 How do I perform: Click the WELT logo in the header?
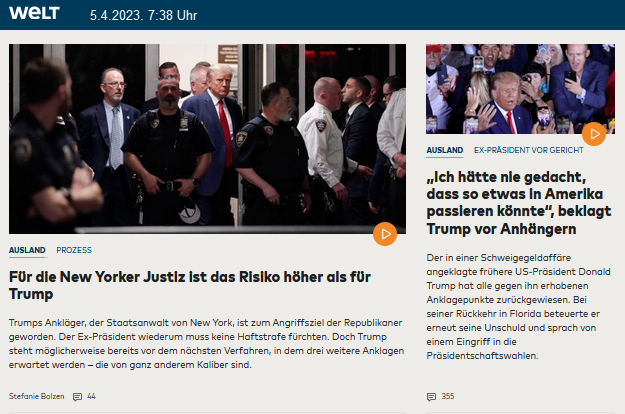point(35,14)
